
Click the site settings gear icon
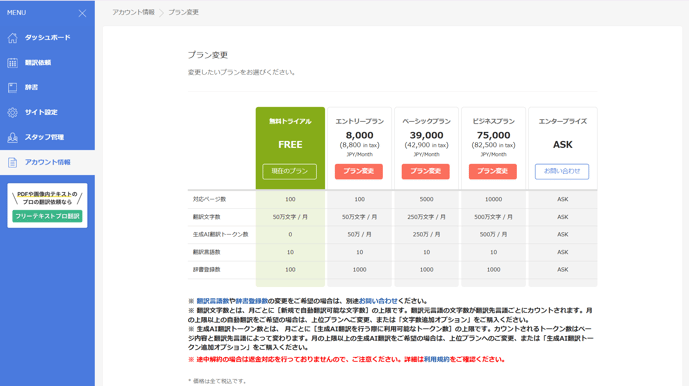(12, 113)
